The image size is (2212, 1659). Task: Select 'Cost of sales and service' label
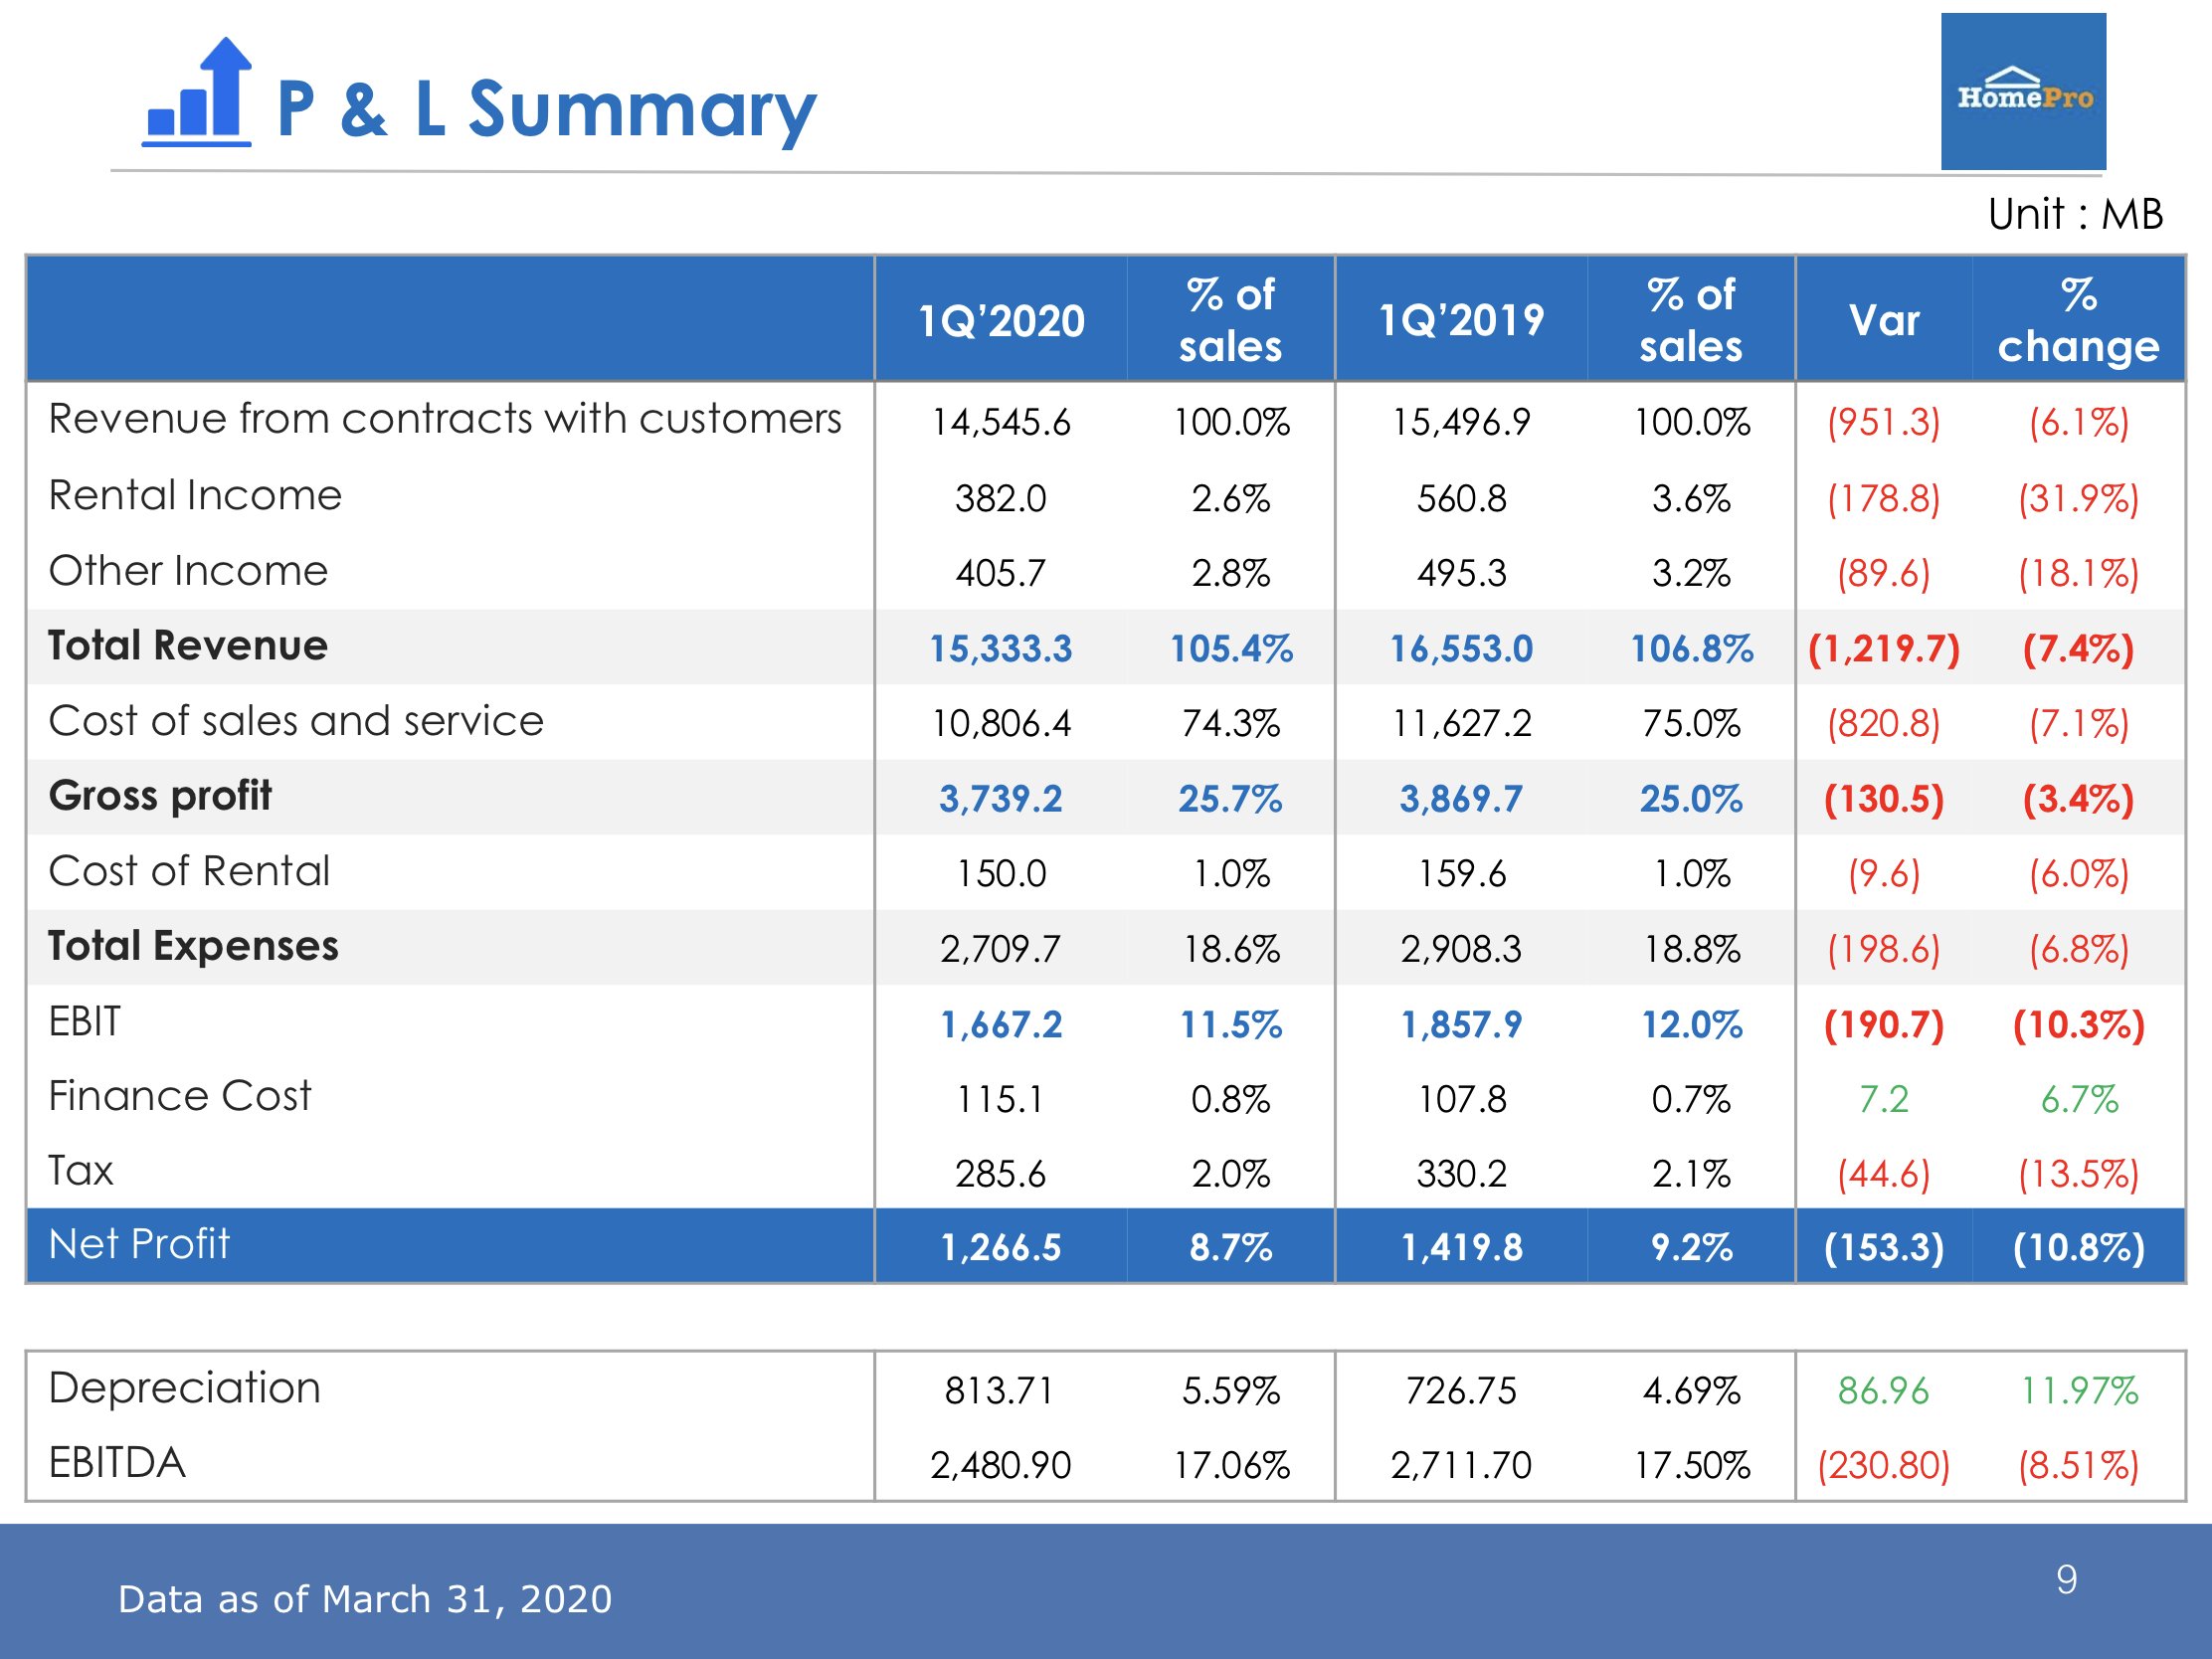[x=296, y=721]
